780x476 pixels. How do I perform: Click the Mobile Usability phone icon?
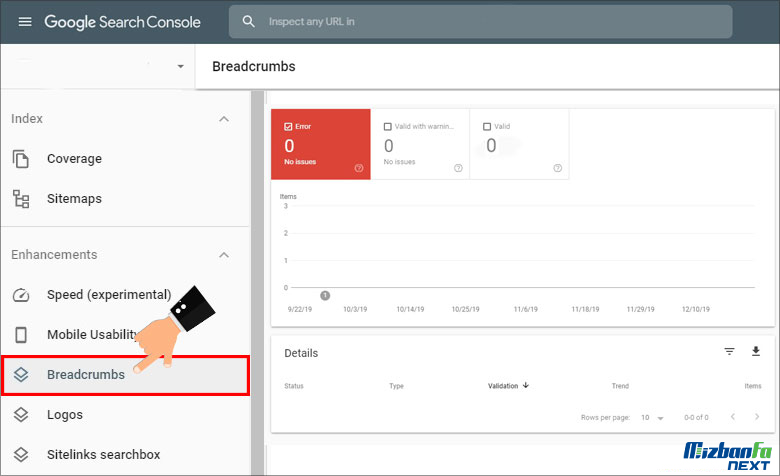tap(21, 335)
